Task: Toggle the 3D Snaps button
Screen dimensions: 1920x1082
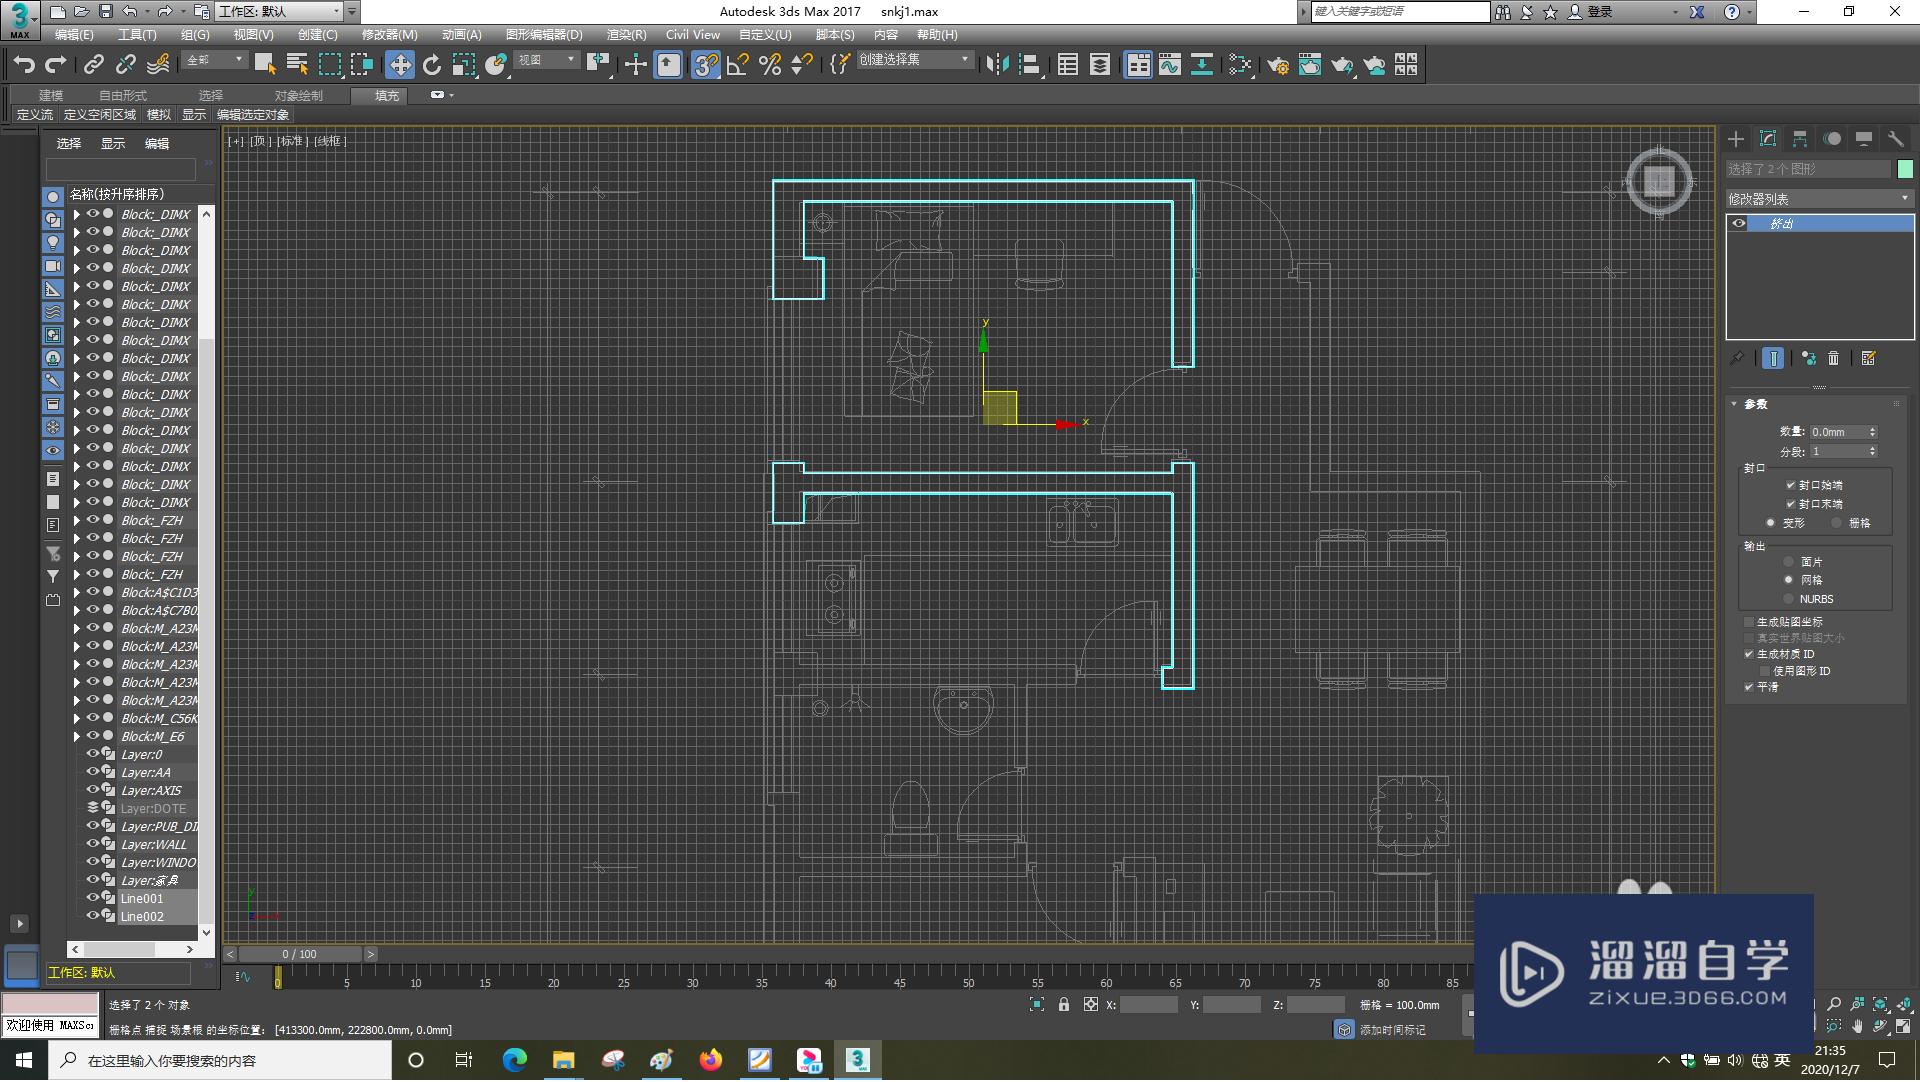Action: pyautogui.click(x=706, y=65)
